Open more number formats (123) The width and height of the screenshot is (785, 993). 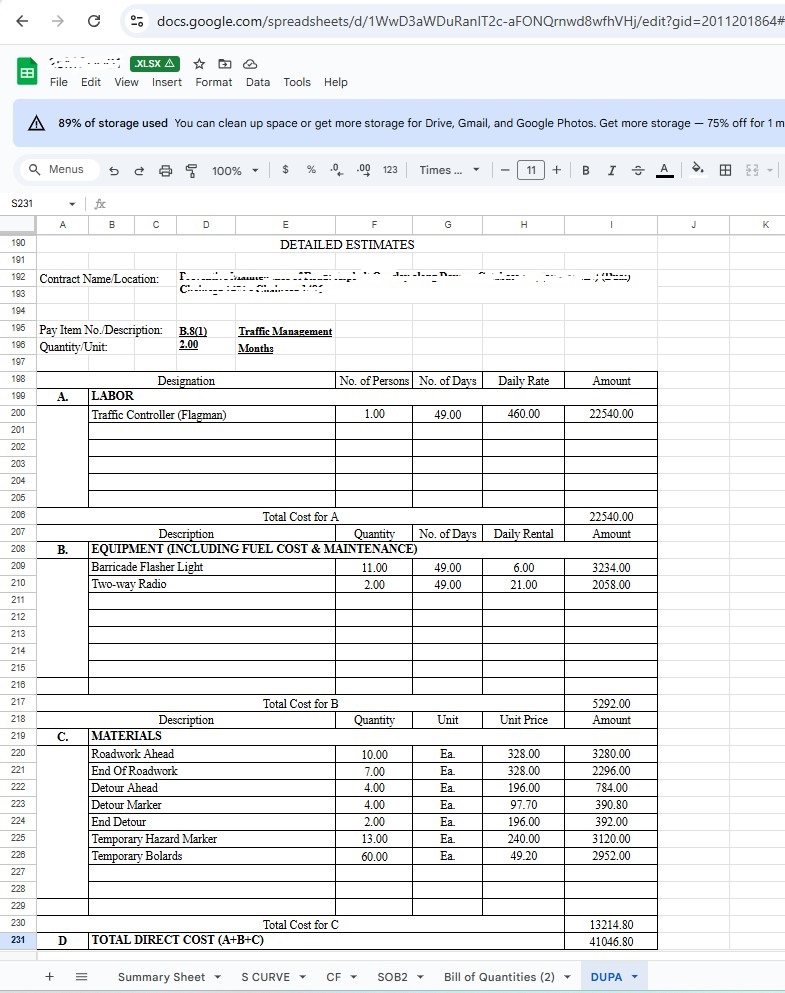click(390, 170)
